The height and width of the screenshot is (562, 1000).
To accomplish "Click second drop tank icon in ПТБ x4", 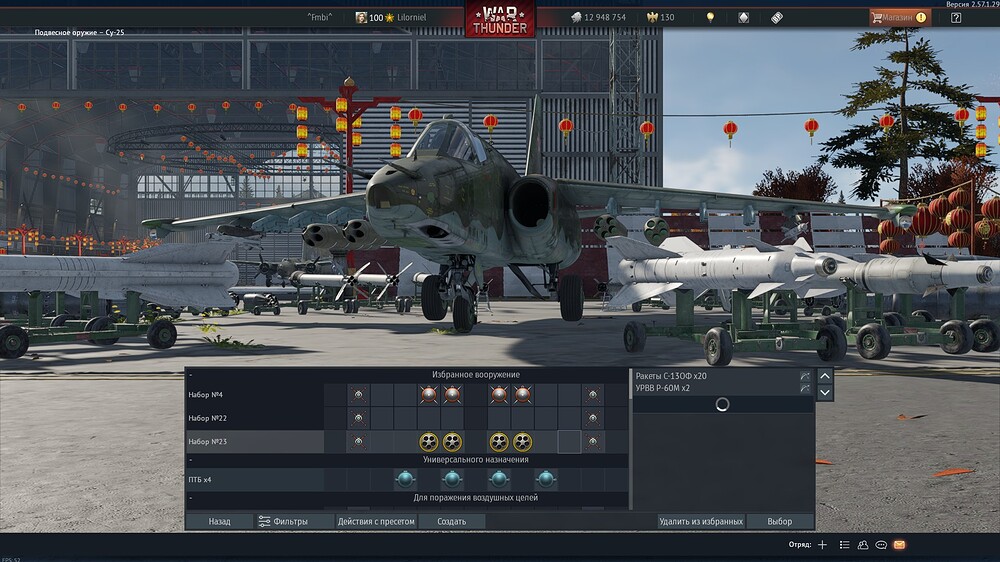I will point(452,479).
